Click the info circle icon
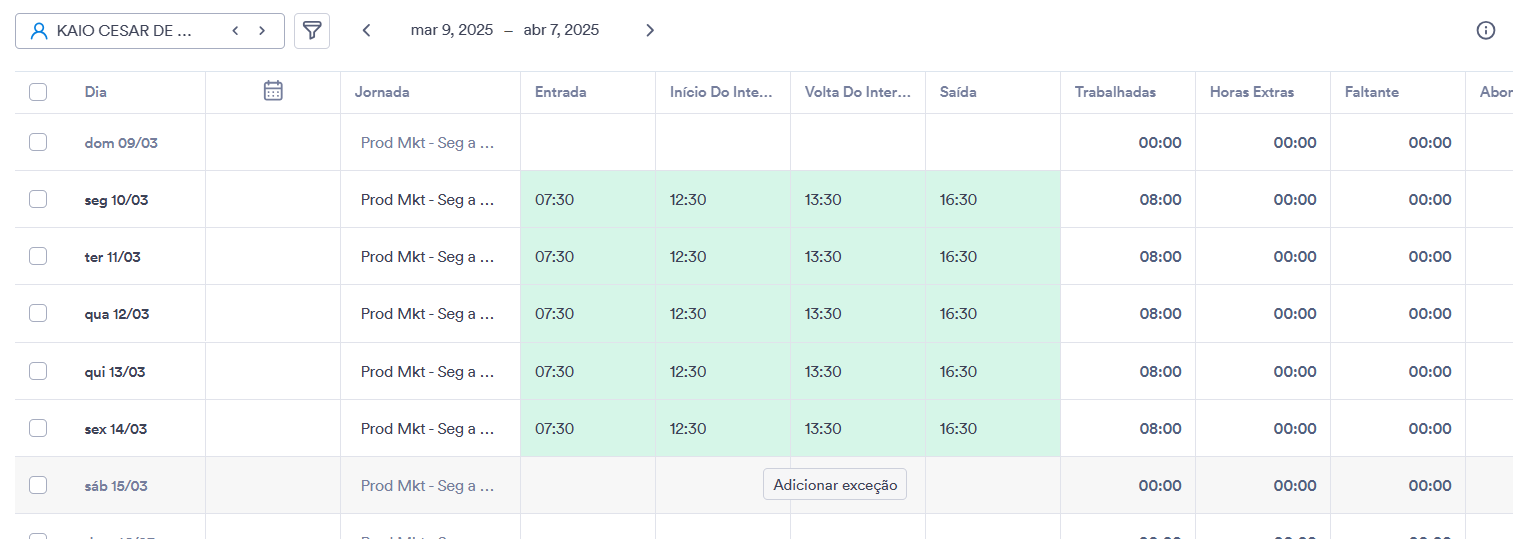Image resolution: width=1513 pixels, height=539 pixels. point(1486,30)
